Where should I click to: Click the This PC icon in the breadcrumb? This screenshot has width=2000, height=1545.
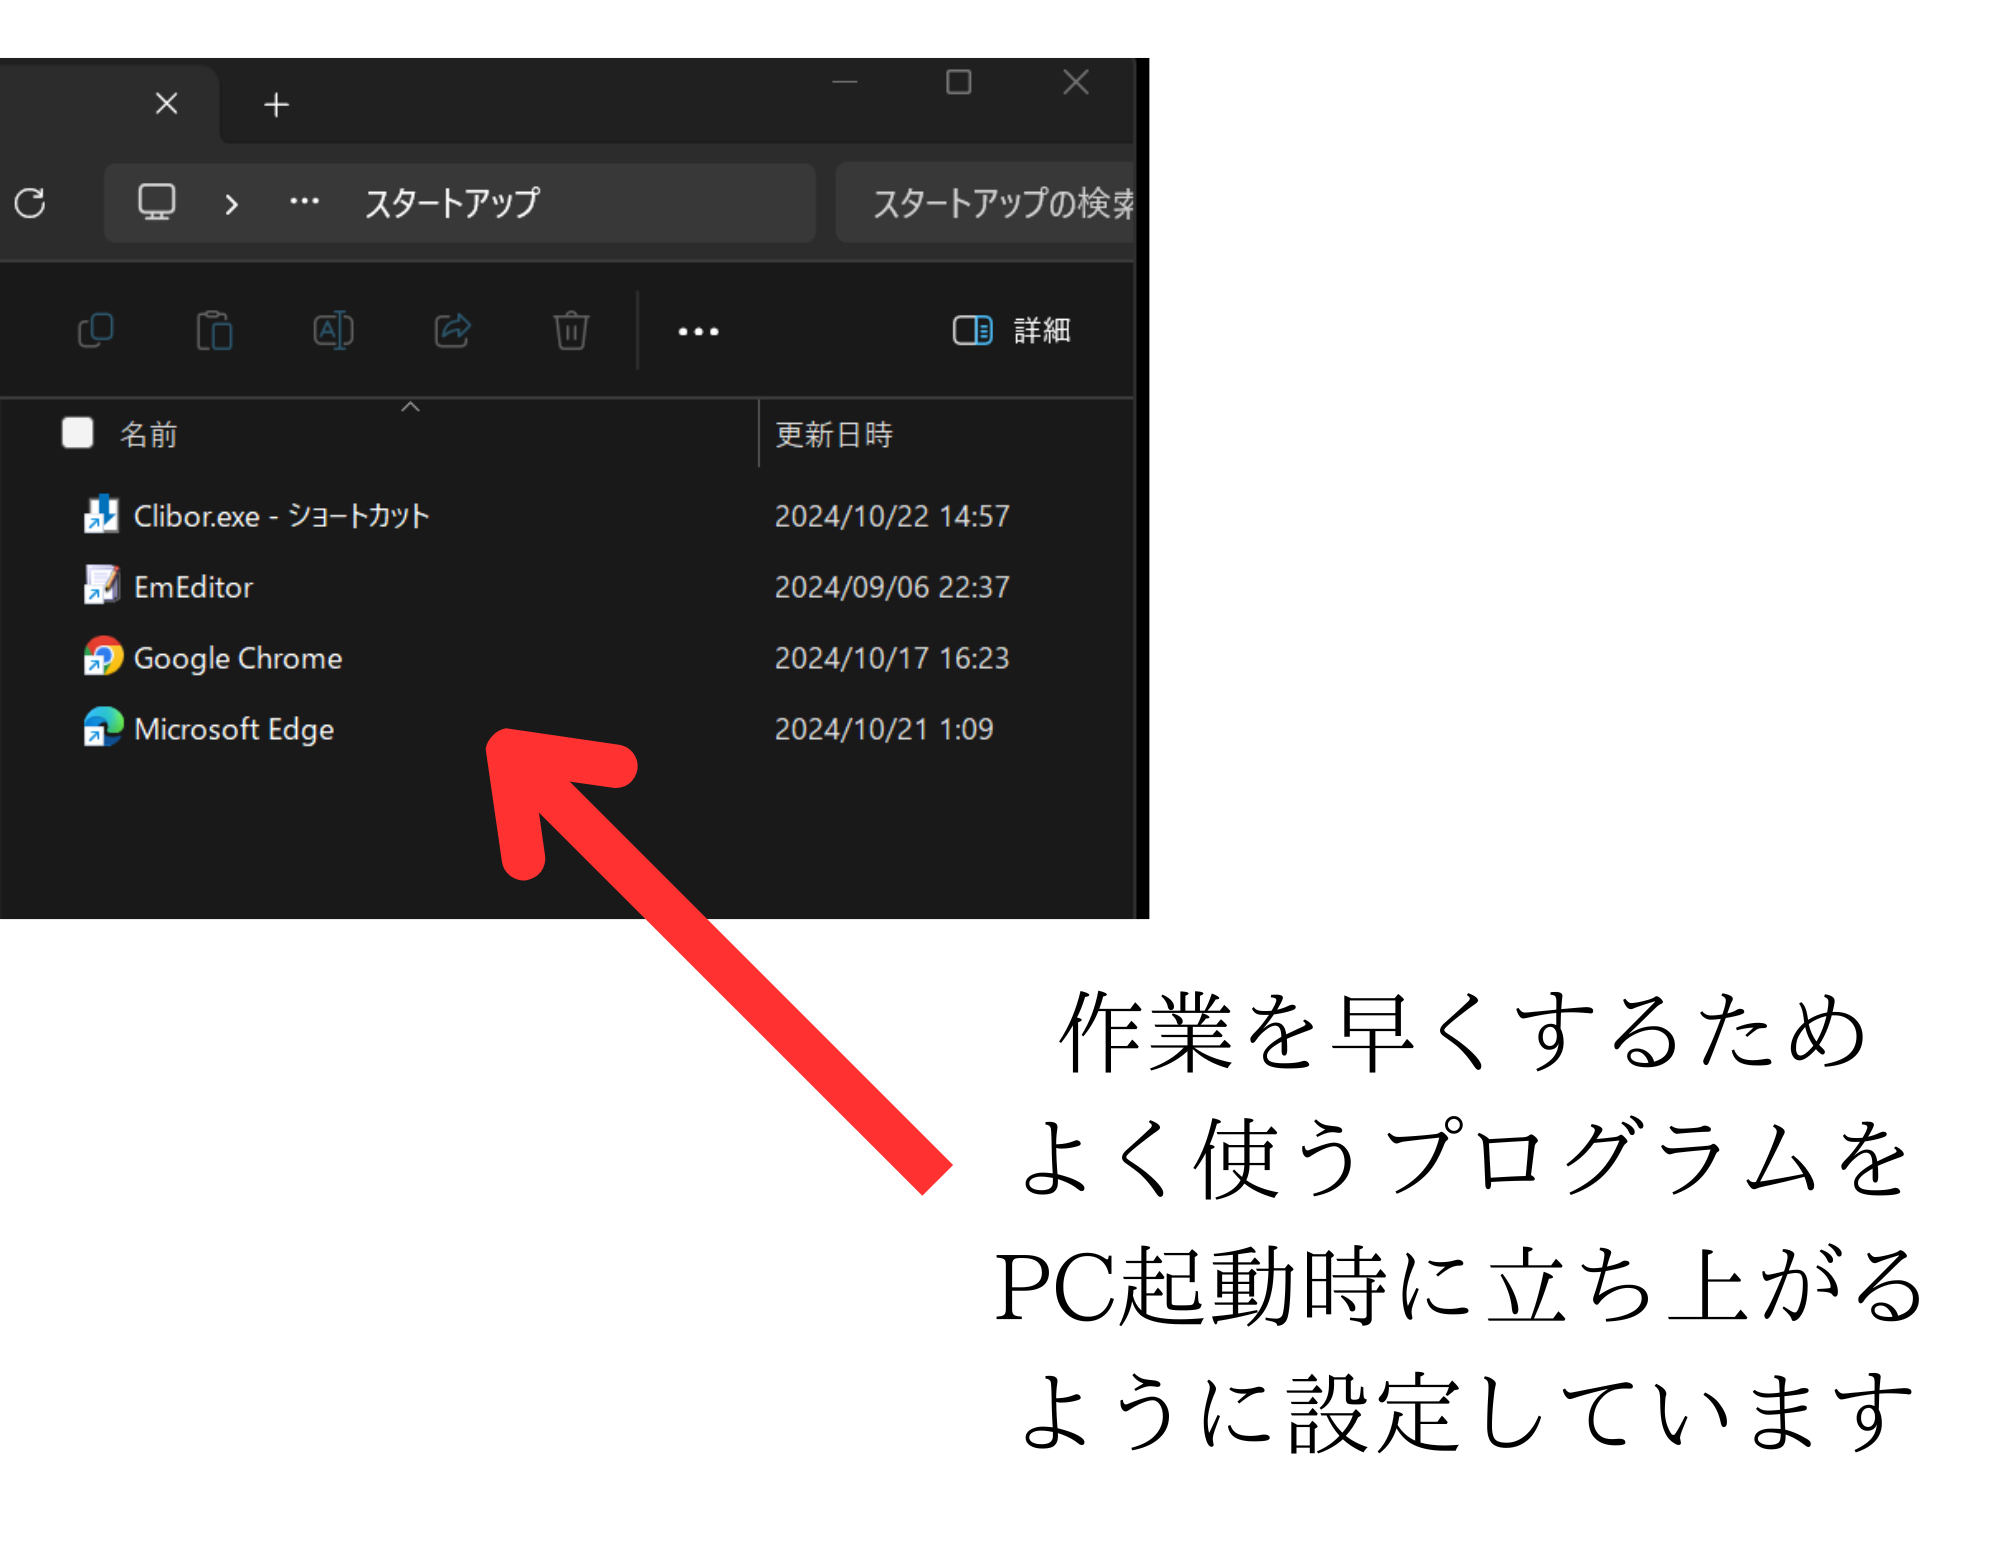(x=156, y=202)
